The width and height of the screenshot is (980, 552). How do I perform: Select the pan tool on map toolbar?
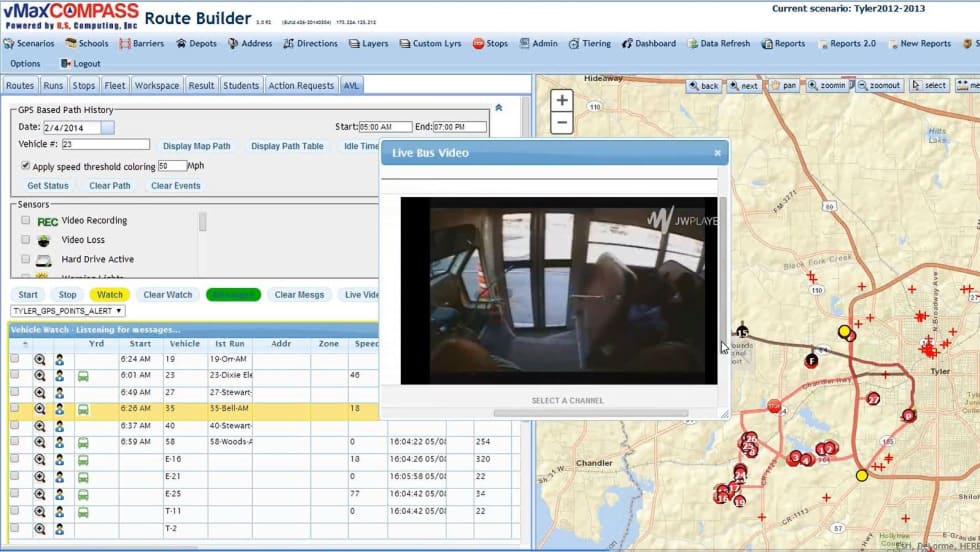[x=783, y=86]
